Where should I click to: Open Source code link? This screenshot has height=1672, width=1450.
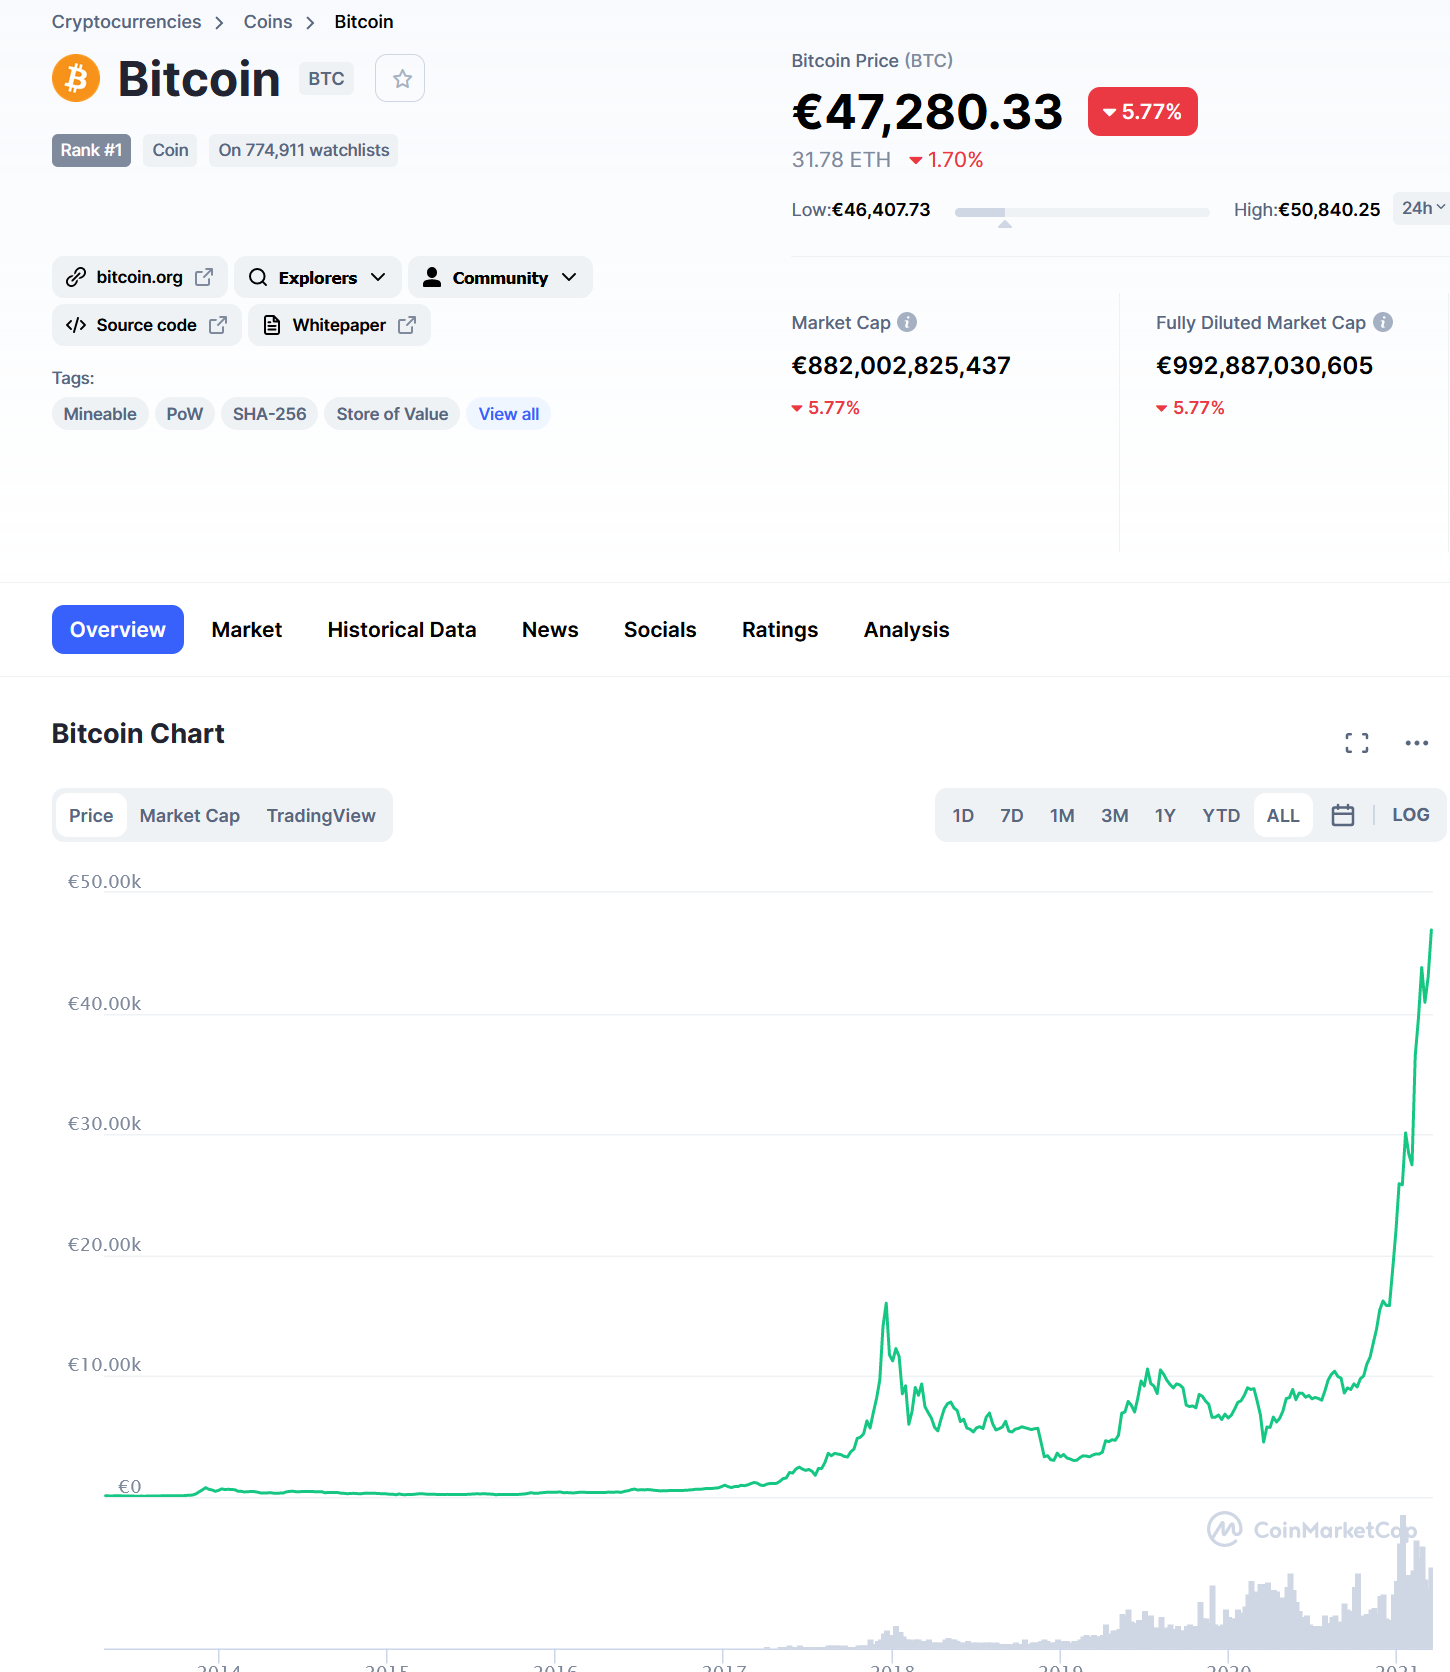point(147,325)
